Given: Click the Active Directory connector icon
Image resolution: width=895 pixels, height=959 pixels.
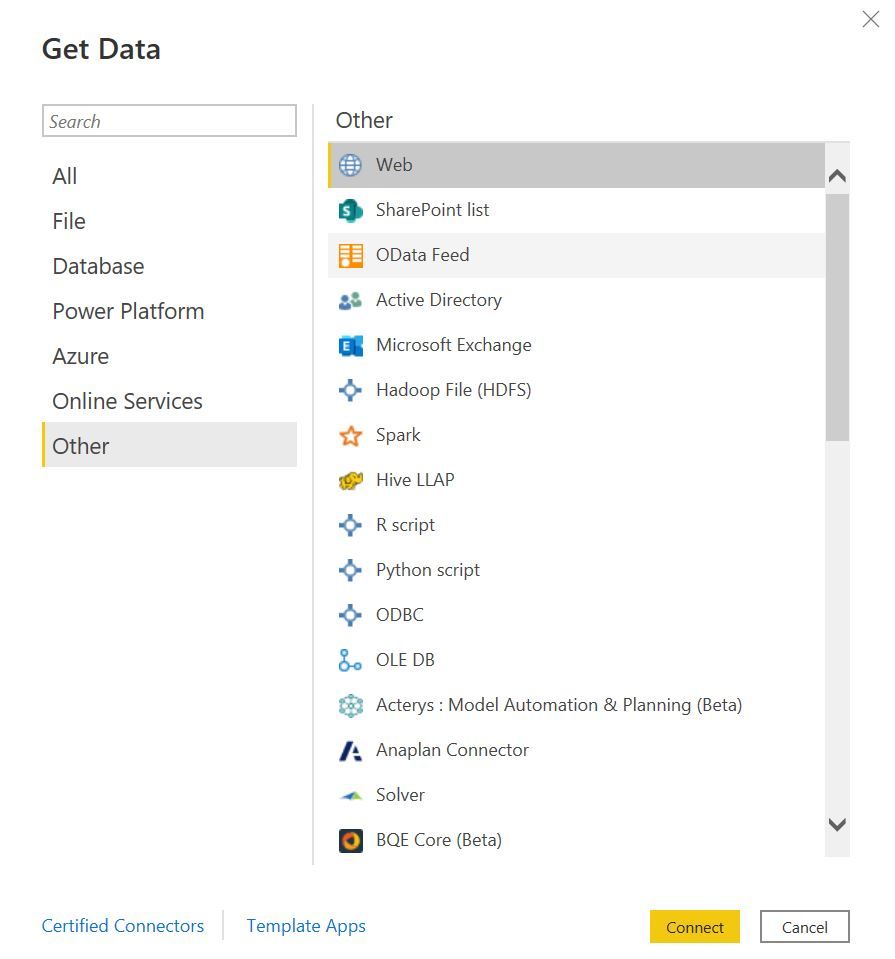Looking at the screenshot, I should pyautogui.click(x=350, y=300).
